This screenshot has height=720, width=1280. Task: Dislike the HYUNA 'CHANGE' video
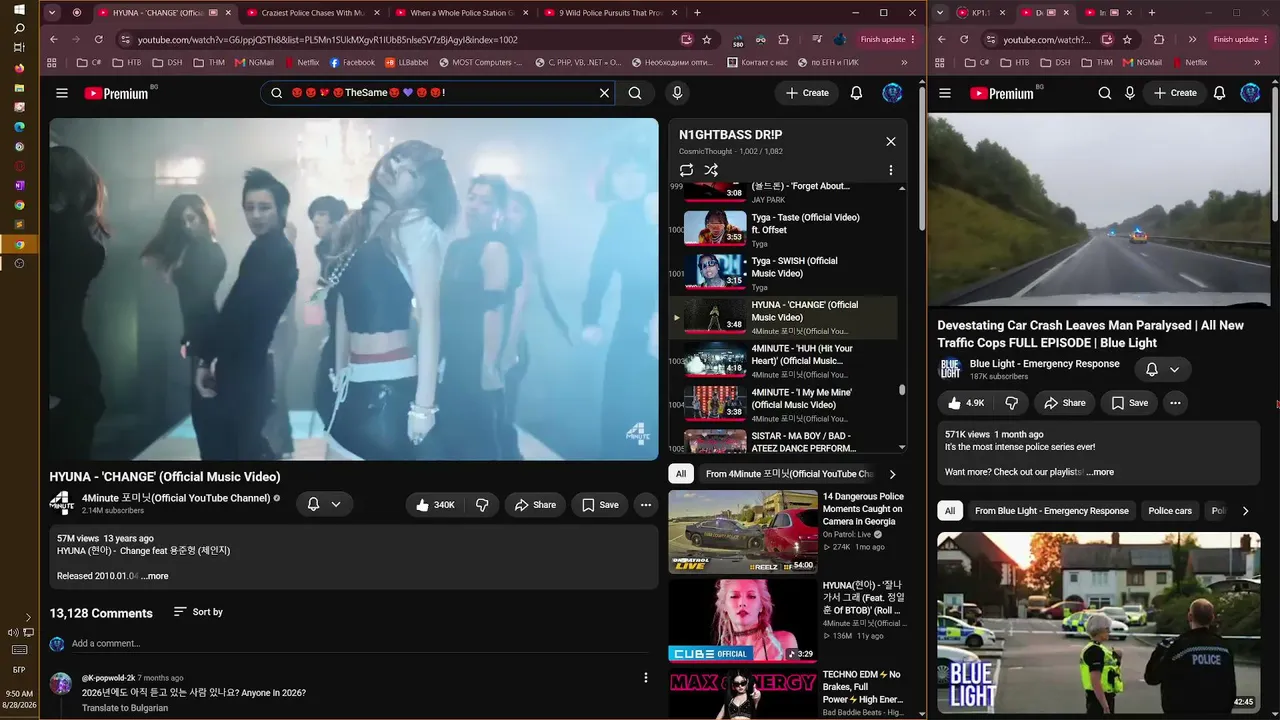tap(482, 505)
